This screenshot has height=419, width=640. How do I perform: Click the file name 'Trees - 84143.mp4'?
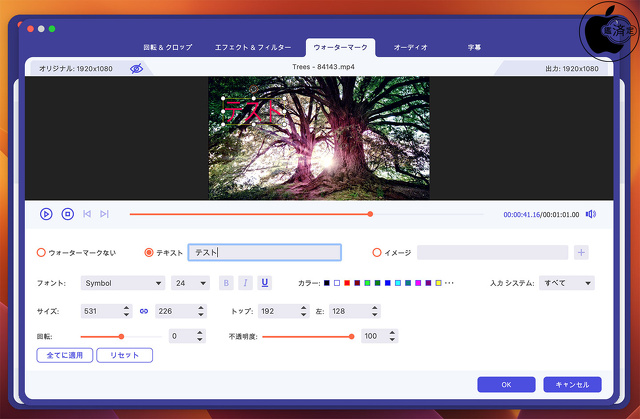tap(323, 67)
